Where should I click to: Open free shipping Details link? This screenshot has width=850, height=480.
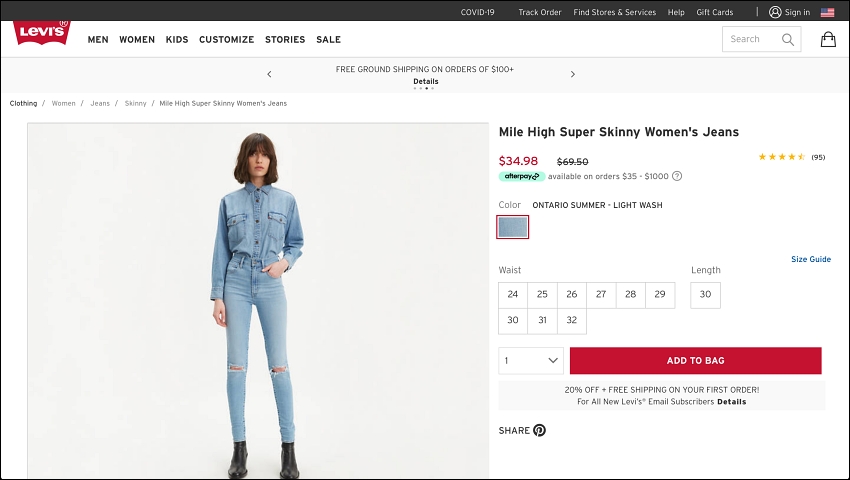(x=426, y=81)
